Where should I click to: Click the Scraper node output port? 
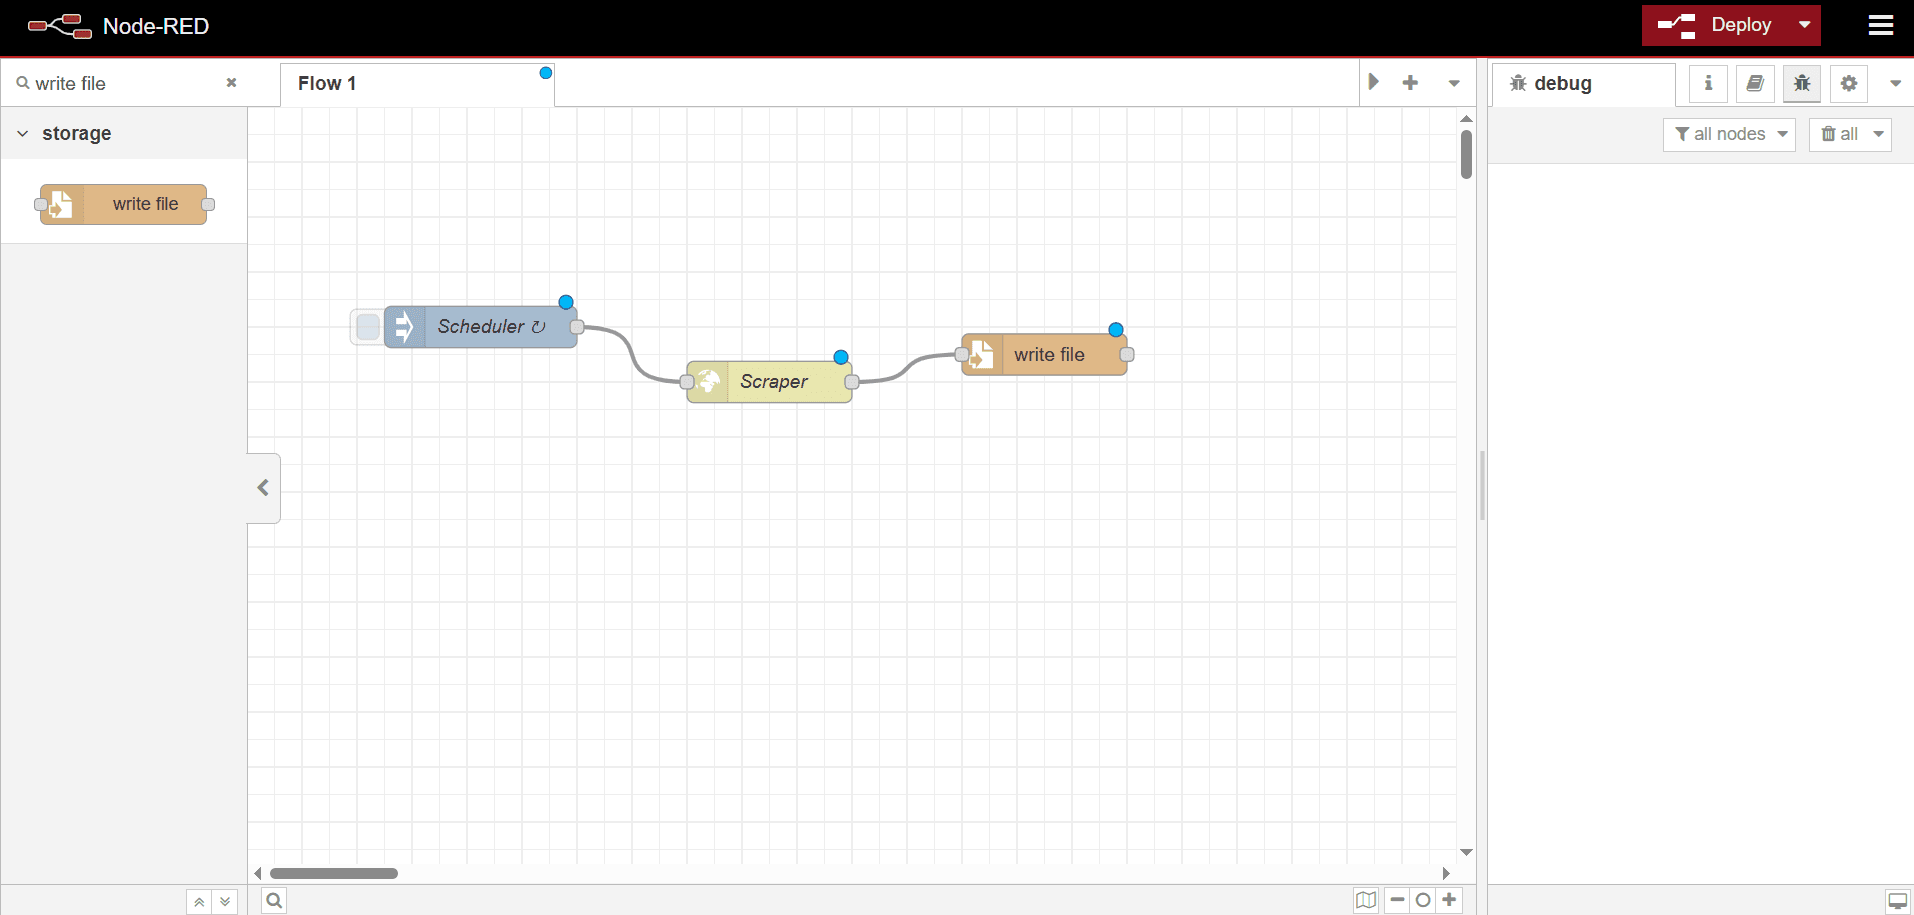point(852,382)
